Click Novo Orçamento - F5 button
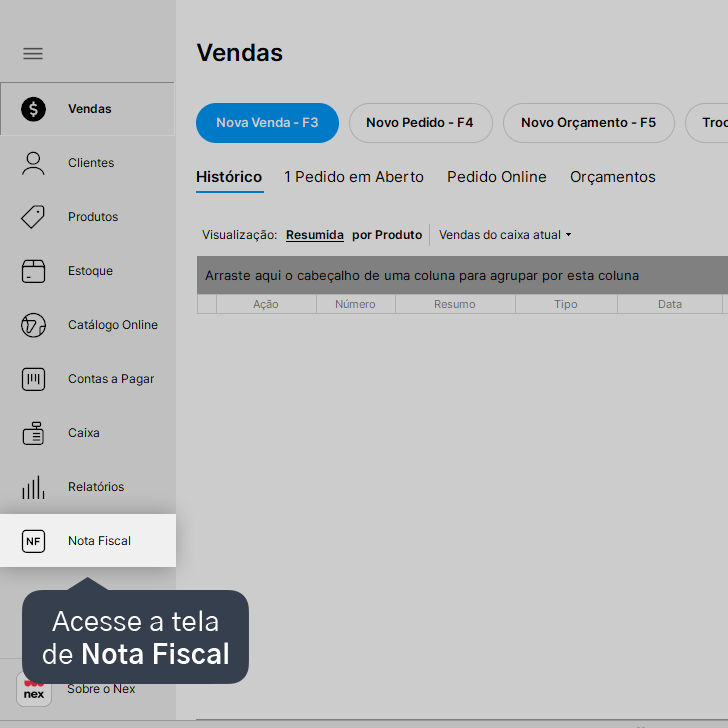This screenshot has width=728, height=728. tap(589, 123)
